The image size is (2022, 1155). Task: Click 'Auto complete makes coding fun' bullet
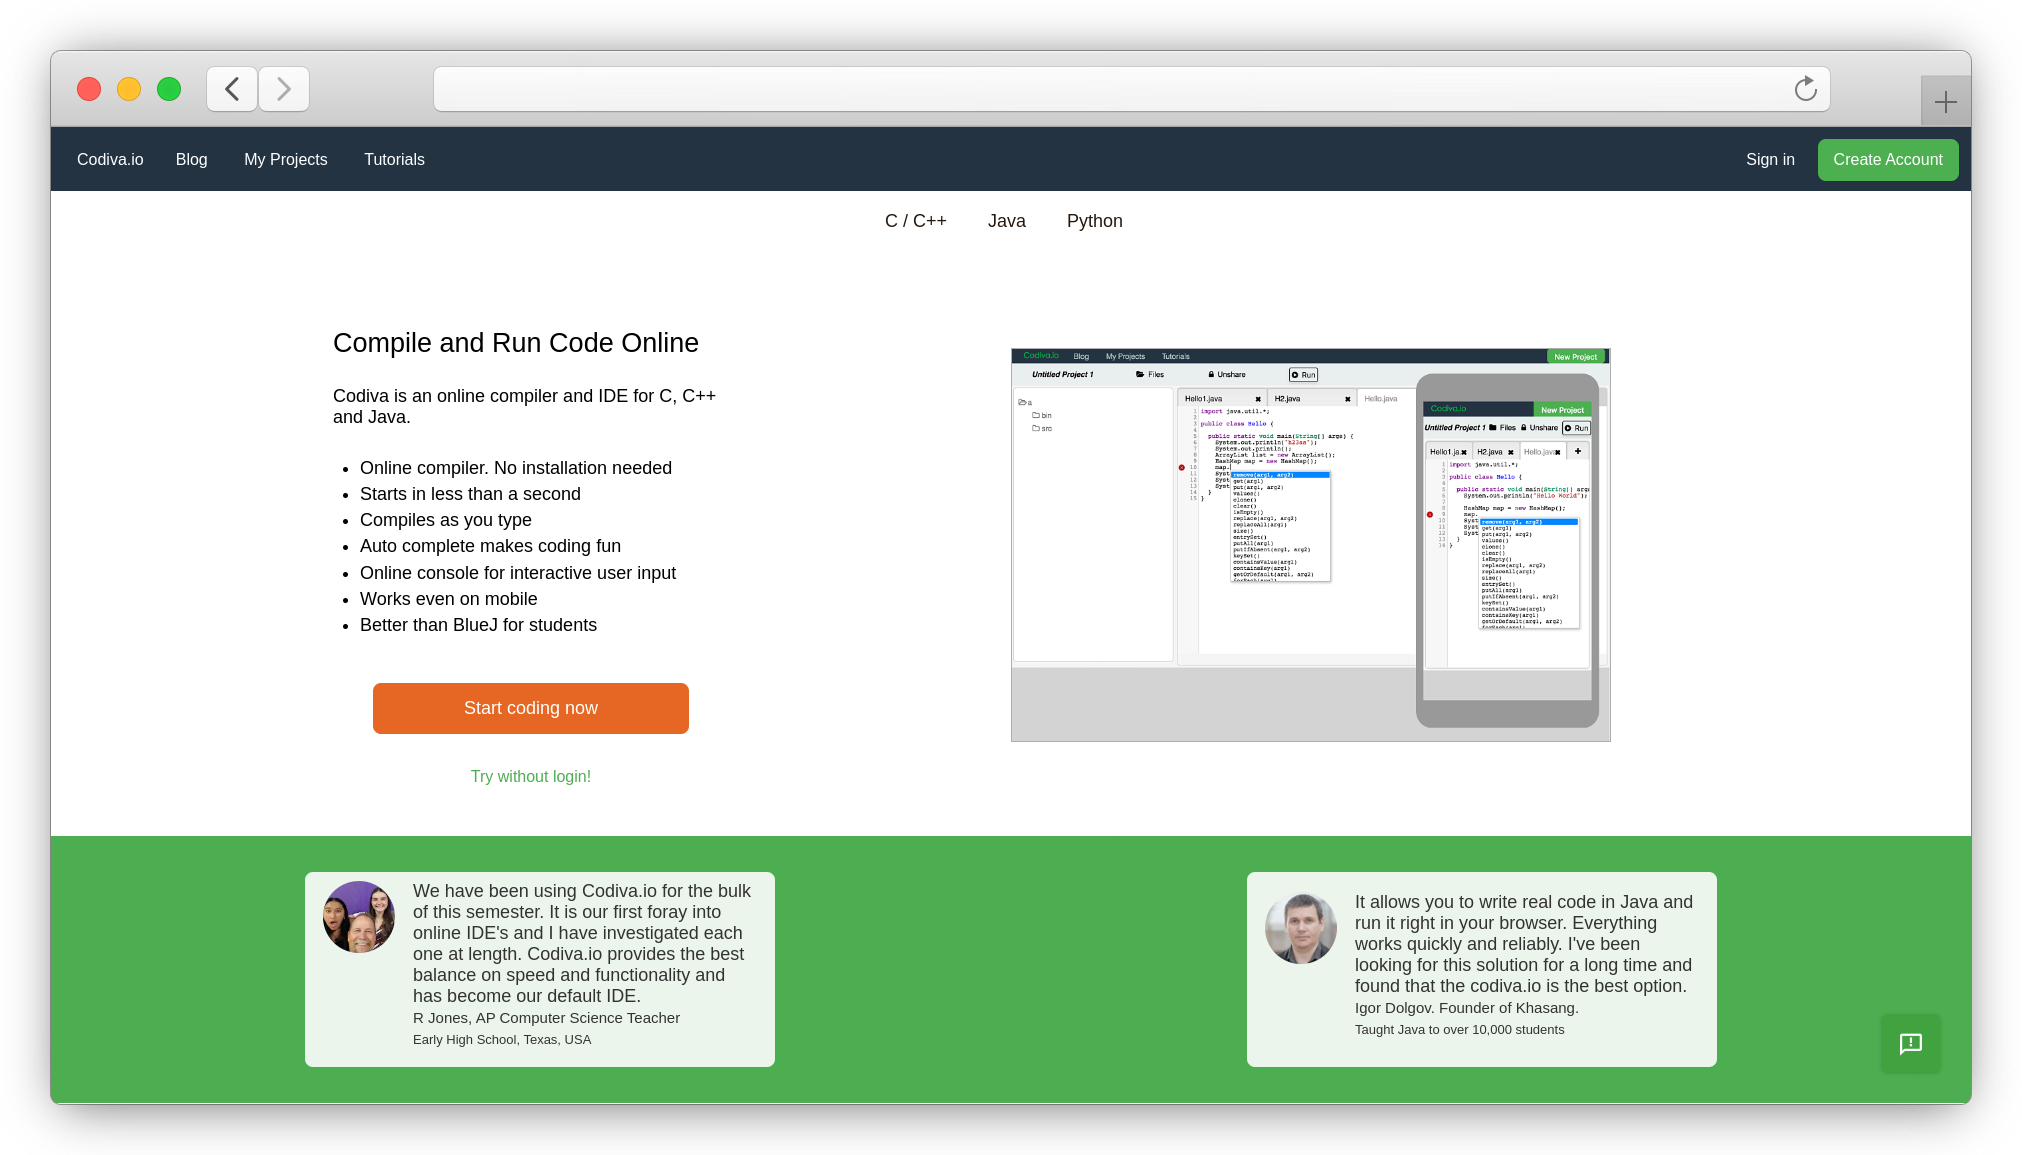490,546
